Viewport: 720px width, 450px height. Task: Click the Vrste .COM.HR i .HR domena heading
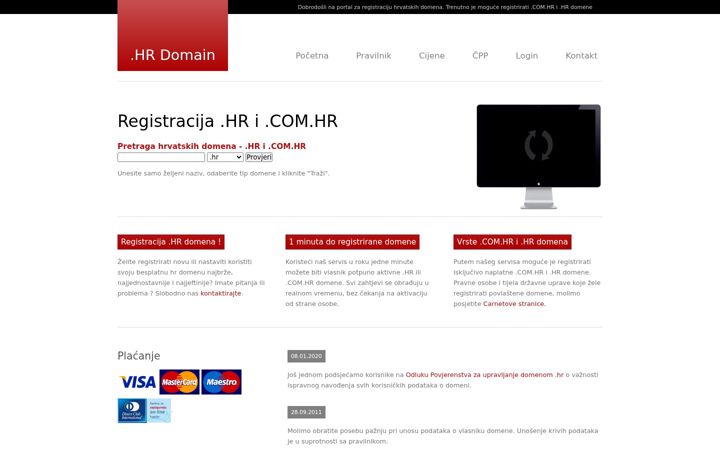coord(512,242)
